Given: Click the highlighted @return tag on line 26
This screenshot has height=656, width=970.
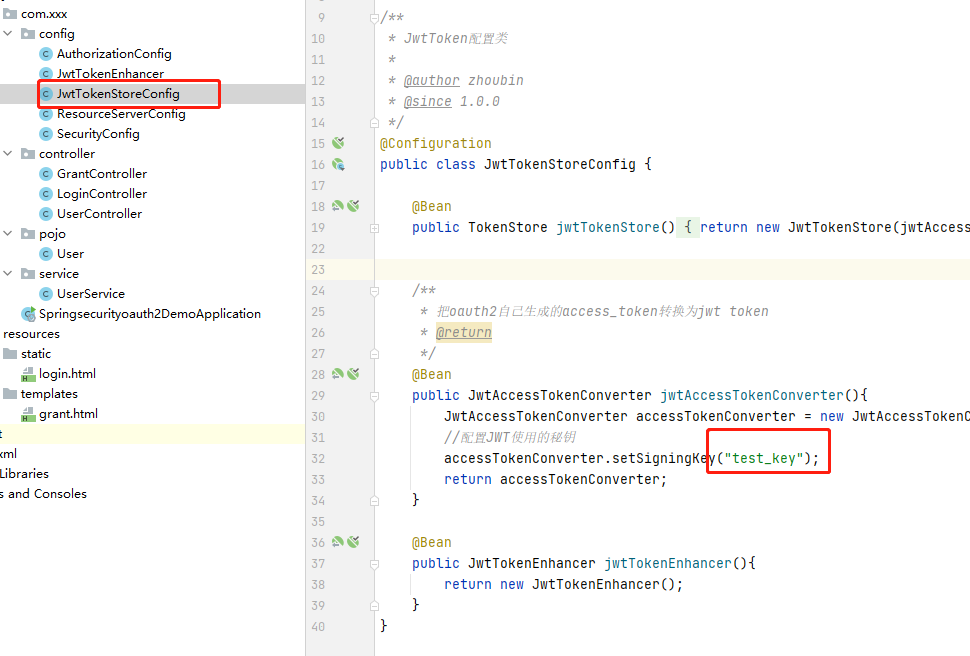Looking at the screenshot, I should [464, 332].
